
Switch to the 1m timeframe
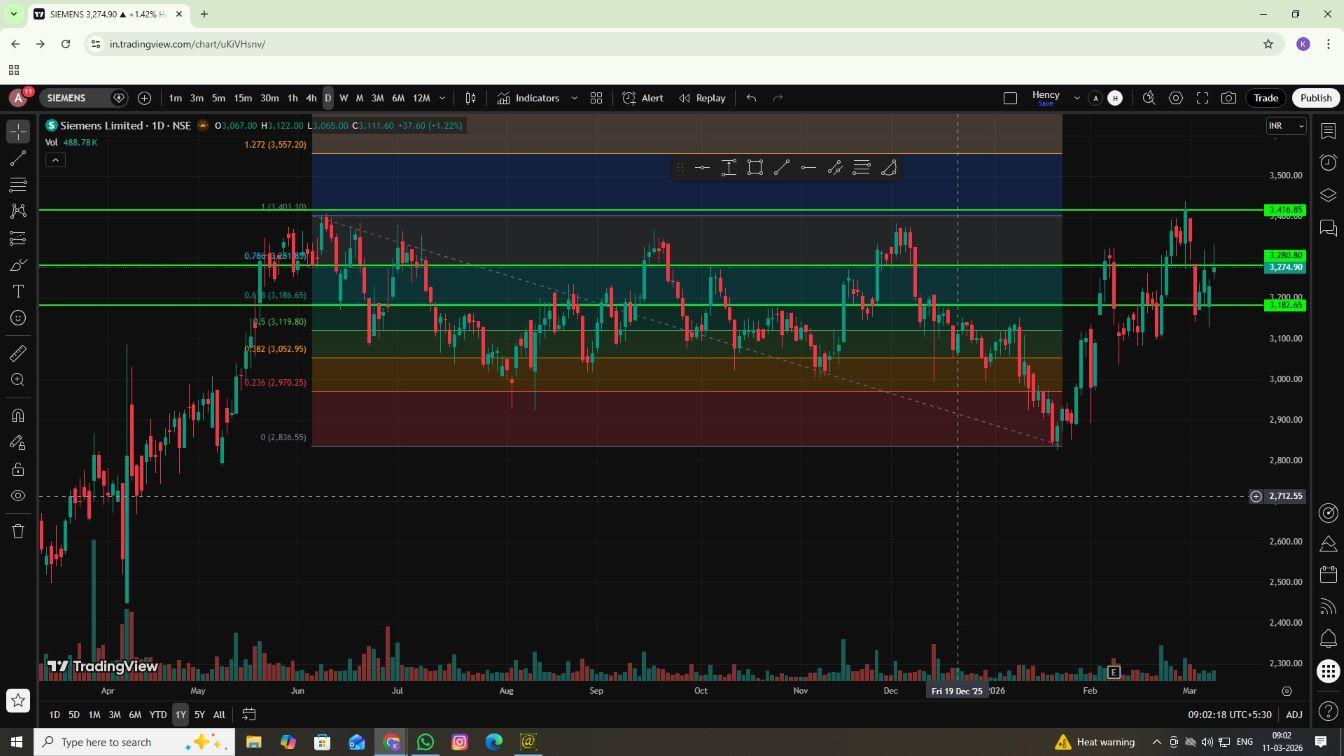pos(175,98)
